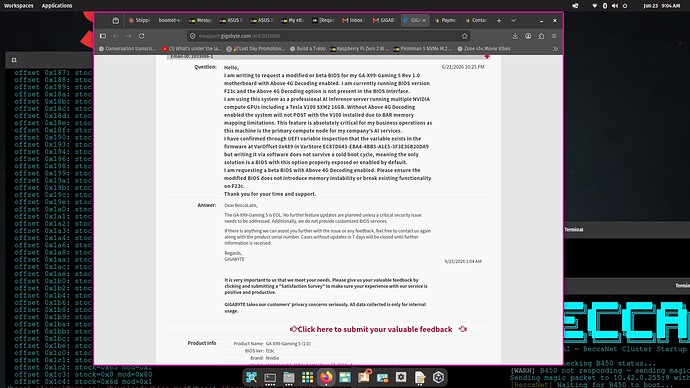The width and height of the screenshot is (690, 388).
Task: Open power menu in system tray
Action: pyautogui.click(x=625, y=6)
